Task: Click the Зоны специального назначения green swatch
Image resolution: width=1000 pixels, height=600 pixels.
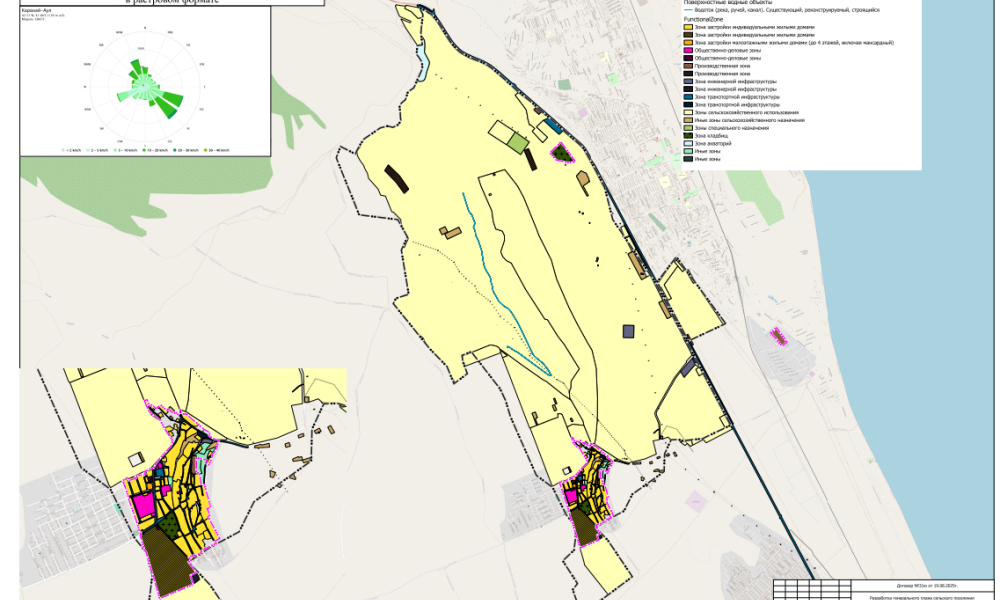Action: click(688, 128)
